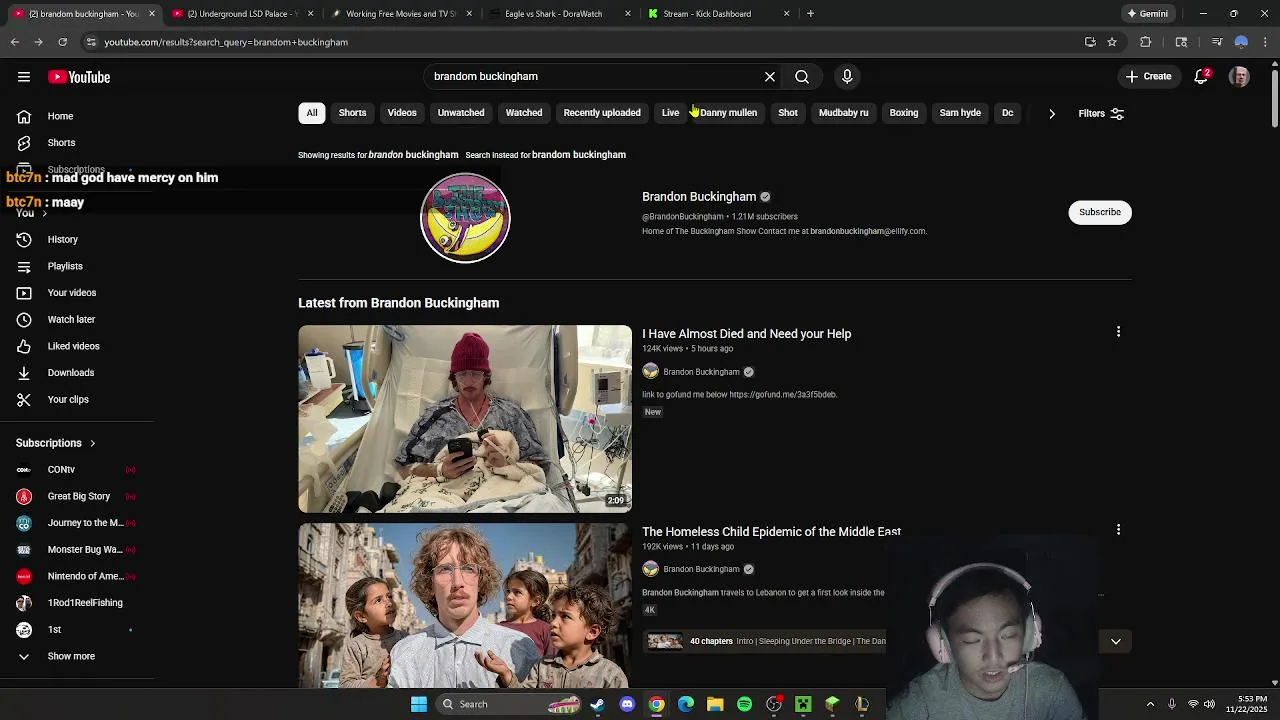Open the YouTube hamburger guide menu
Viewport: 1280px width, 720px height.
click(24, 77)
